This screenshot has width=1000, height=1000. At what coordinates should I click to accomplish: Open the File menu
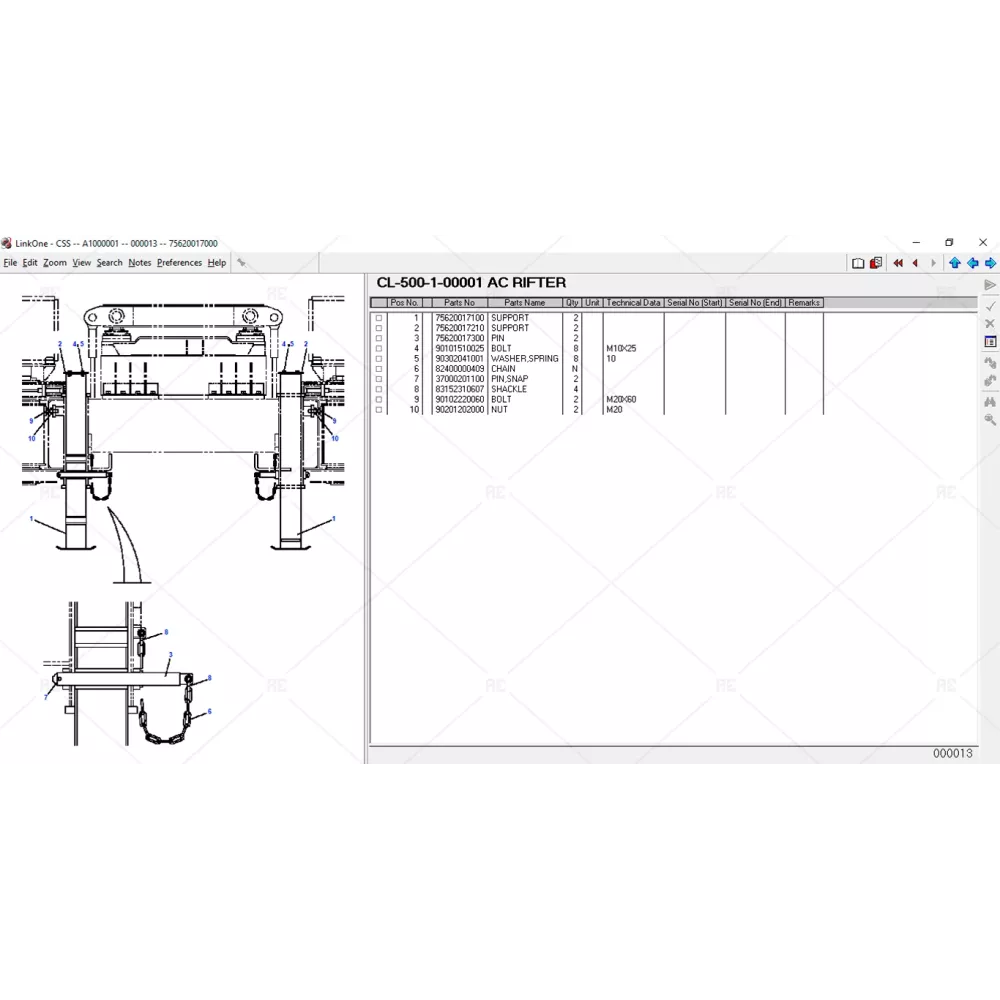(10, 263)
